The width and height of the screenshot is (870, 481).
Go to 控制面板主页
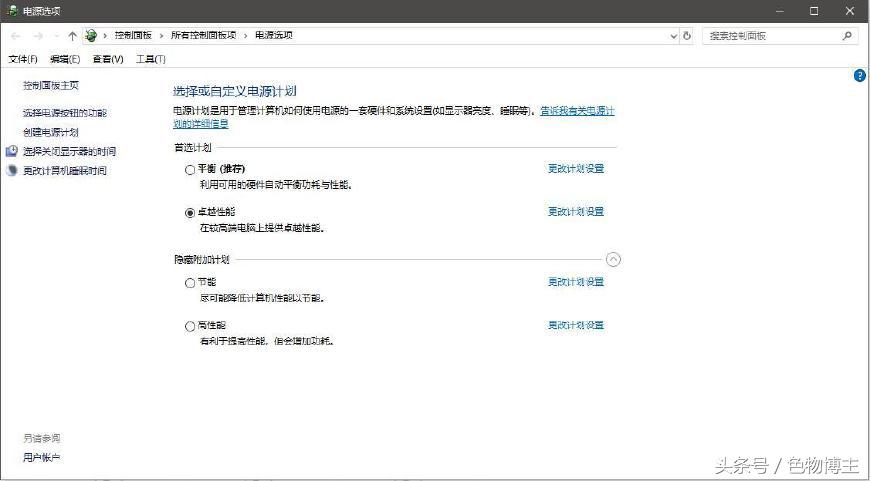50,85
